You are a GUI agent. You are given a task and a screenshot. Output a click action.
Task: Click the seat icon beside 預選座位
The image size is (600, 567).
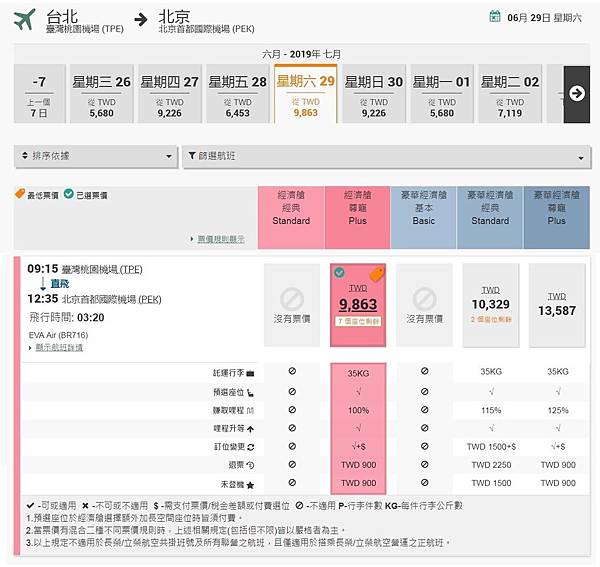[250, 393]
